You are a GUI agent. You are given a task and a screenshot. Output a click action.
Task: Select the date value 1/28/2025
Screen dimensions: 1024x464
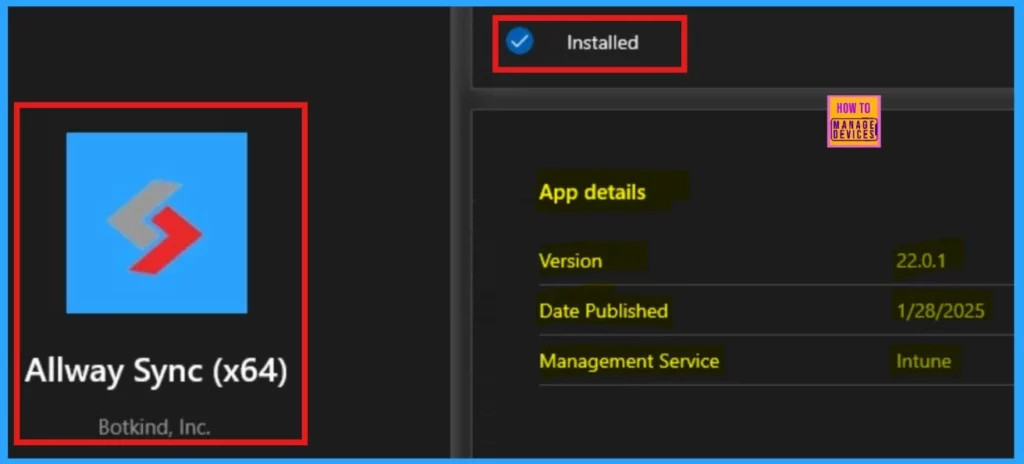940,310
